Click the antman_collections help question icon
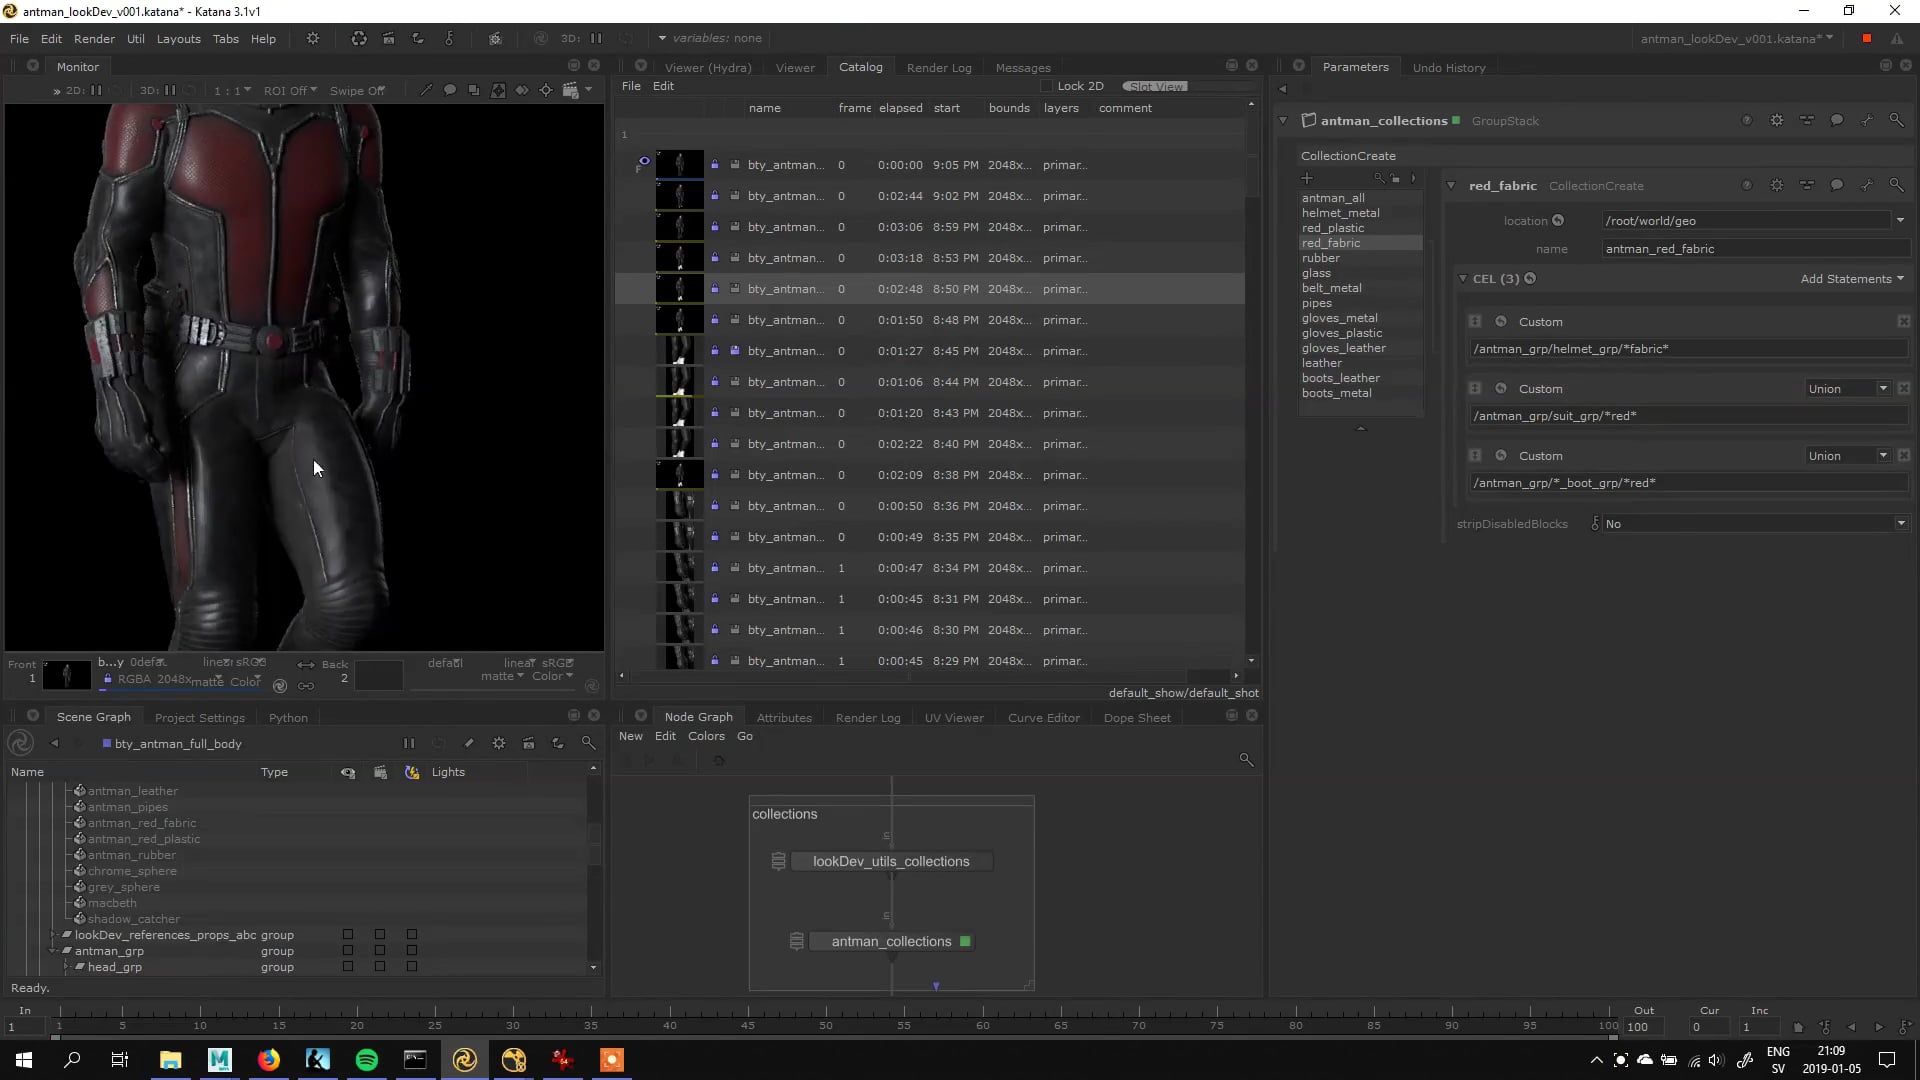This screenshot has width=1920, height=1080. [1747, 121]
